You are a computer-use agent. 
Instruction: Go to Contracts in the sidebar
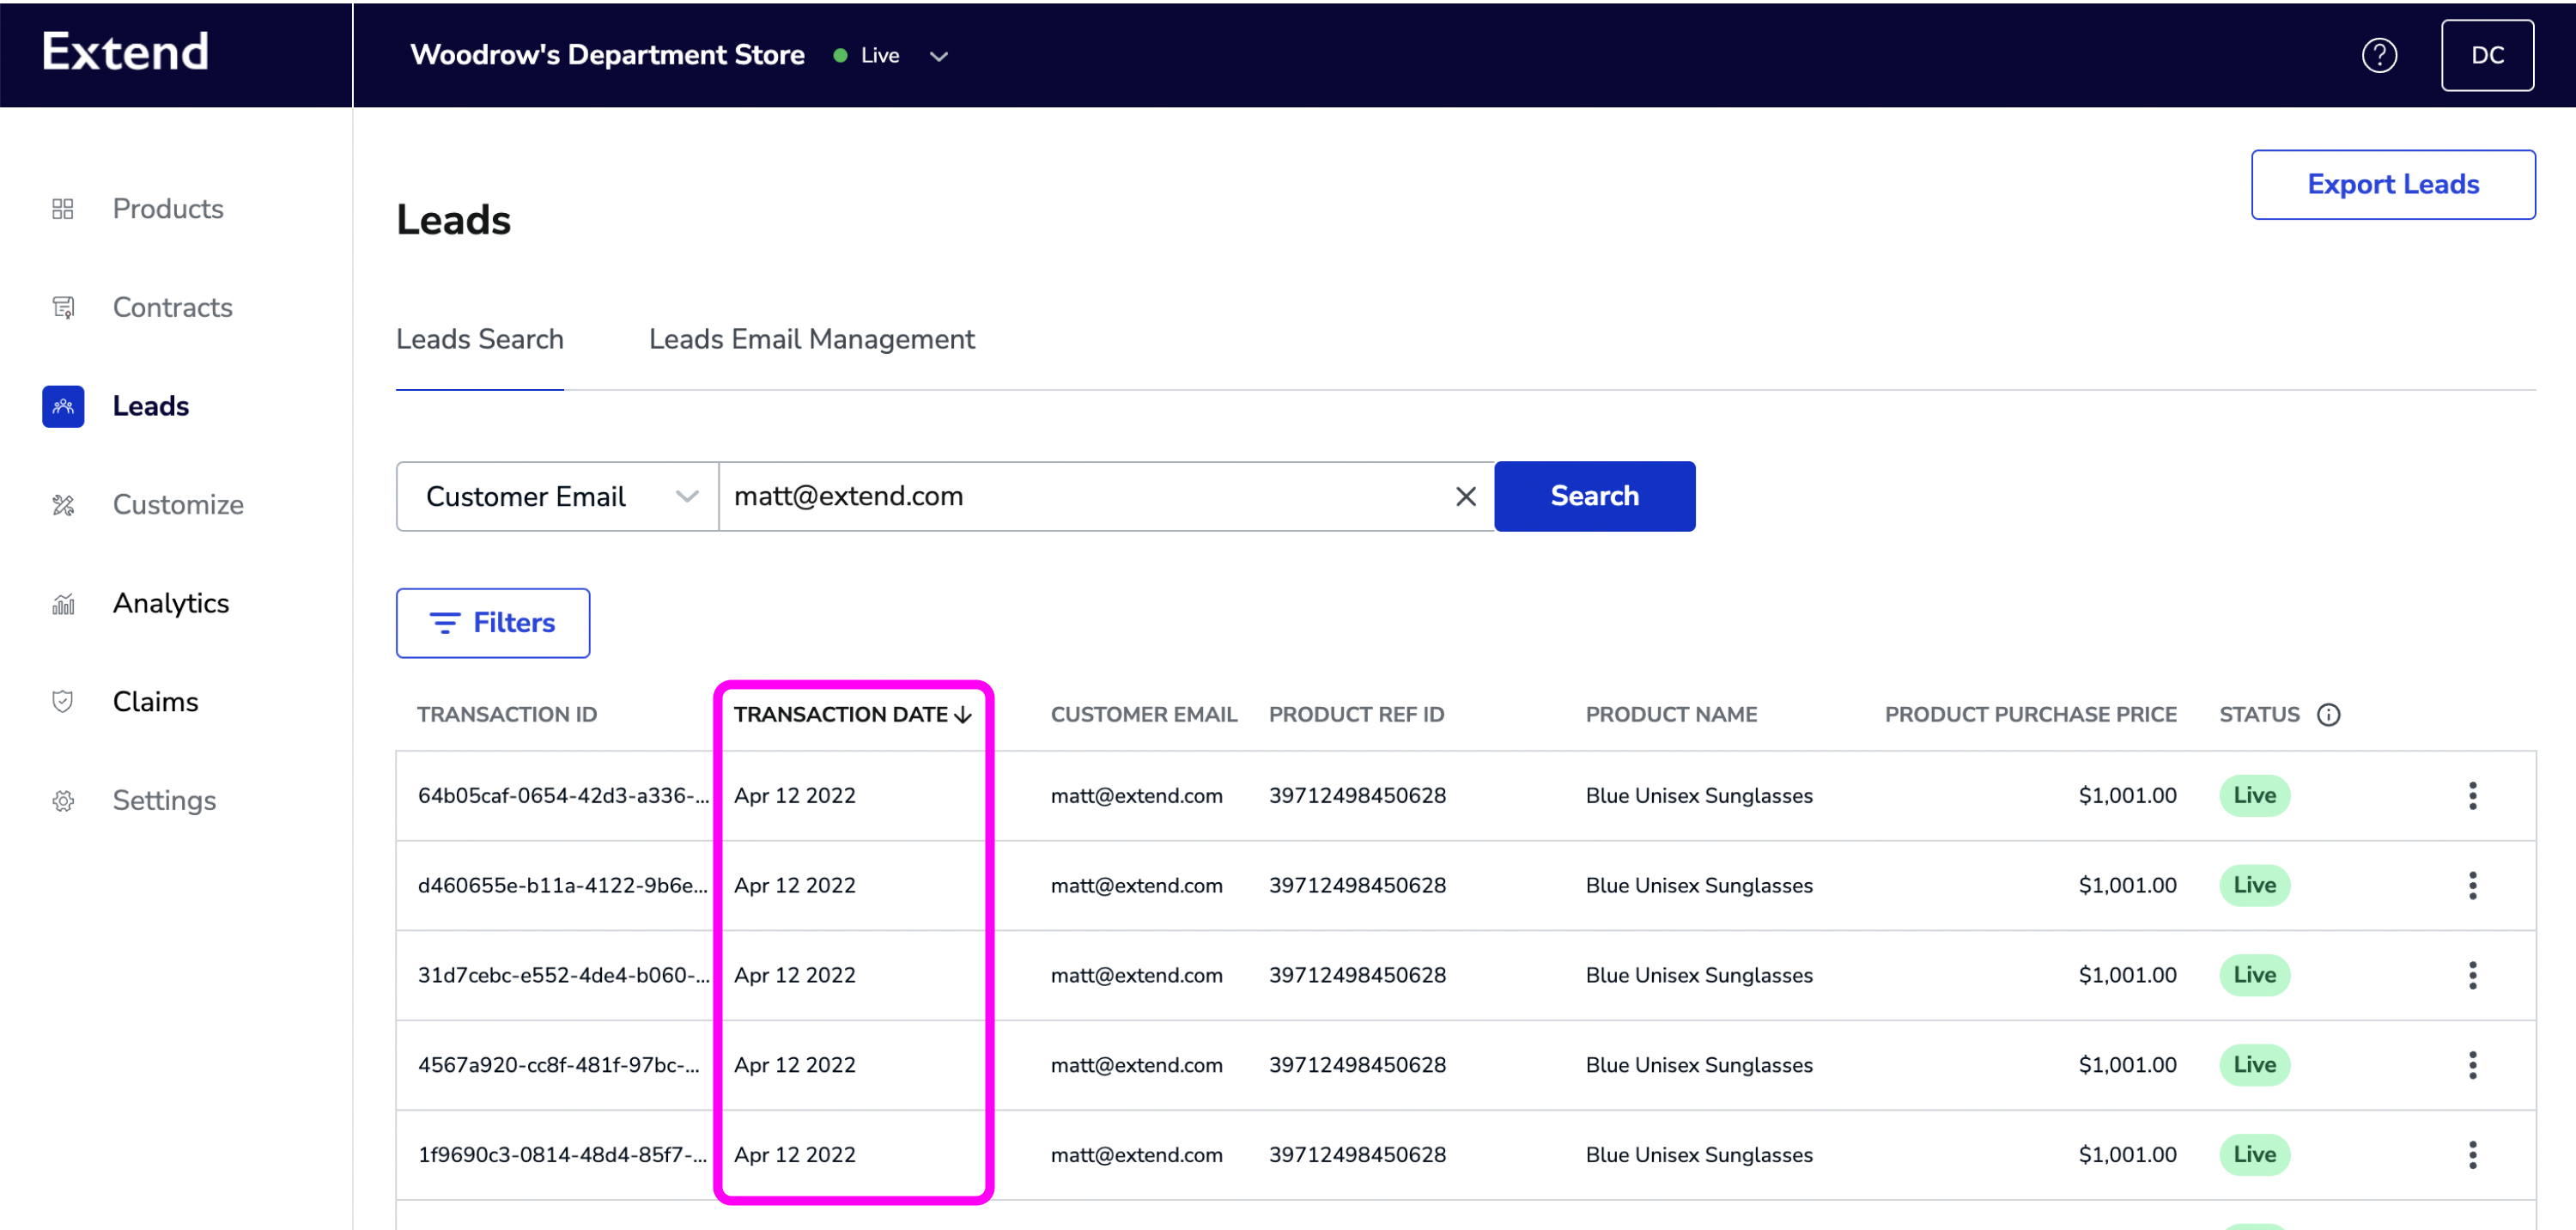tap(172, 307)
